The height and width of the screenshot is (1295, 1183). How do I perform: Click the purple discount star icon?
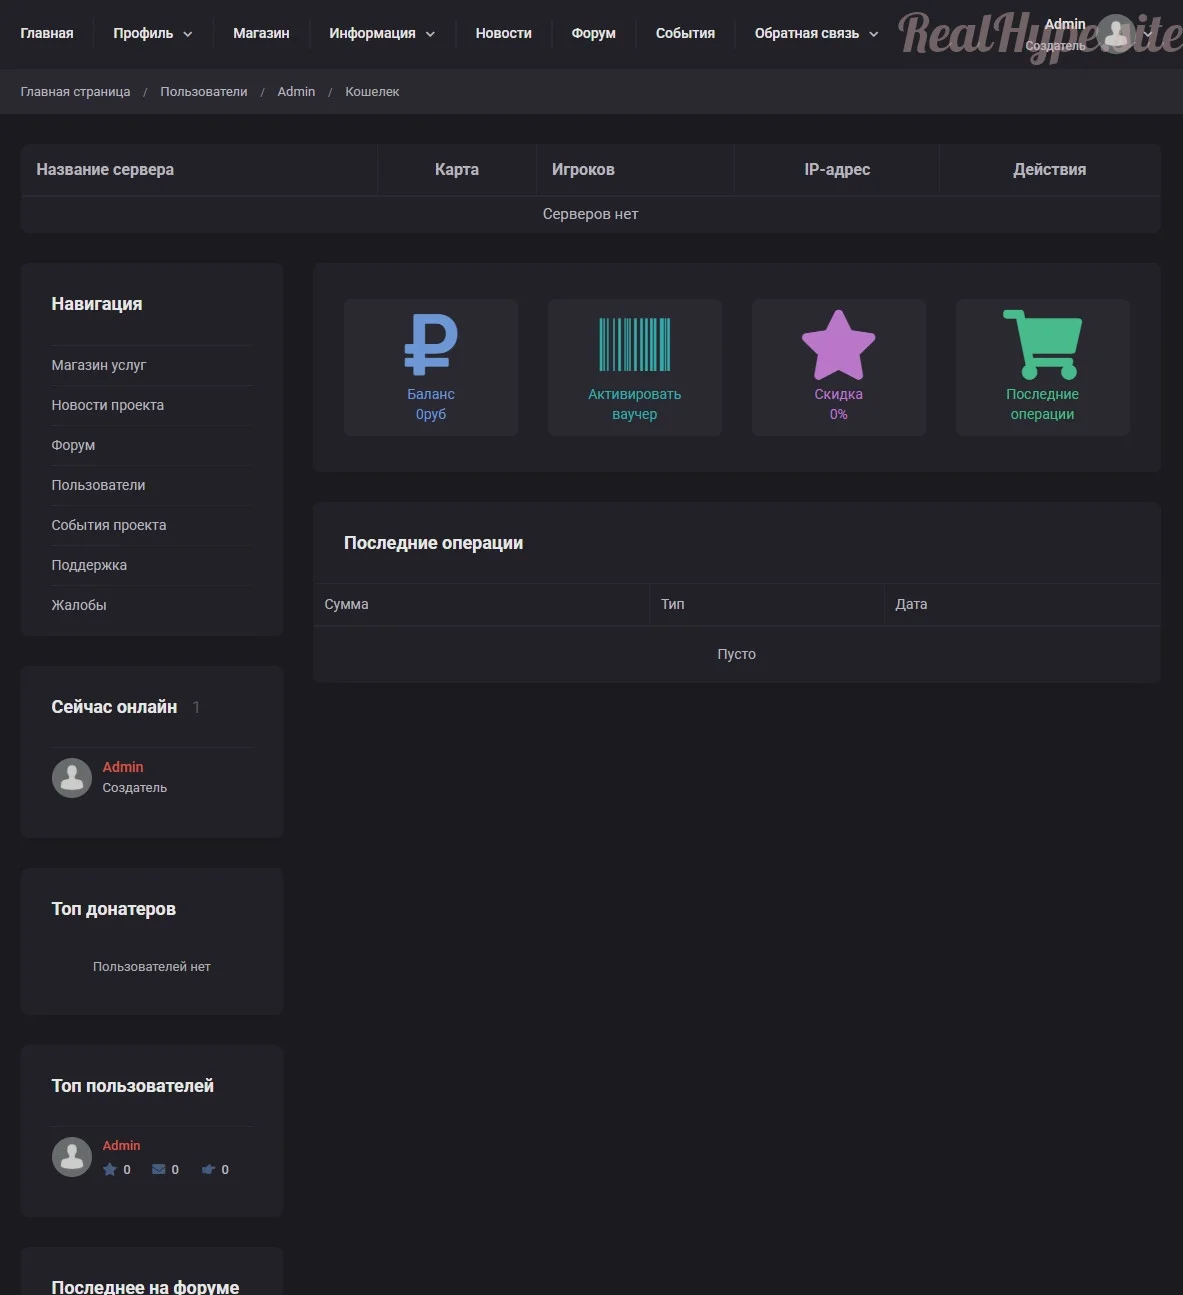(838, 345)
